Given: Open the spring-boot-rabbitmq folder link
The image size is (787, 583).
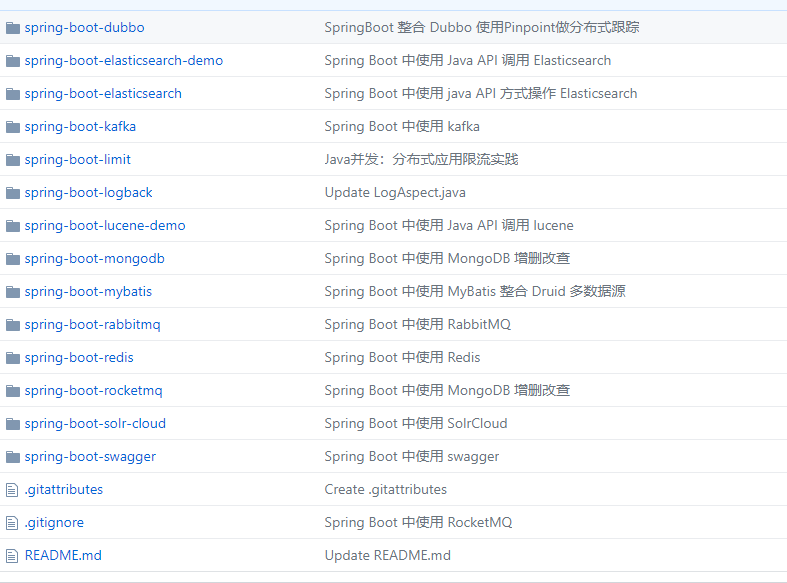Looking at the screenshot, I should (92, 325).
